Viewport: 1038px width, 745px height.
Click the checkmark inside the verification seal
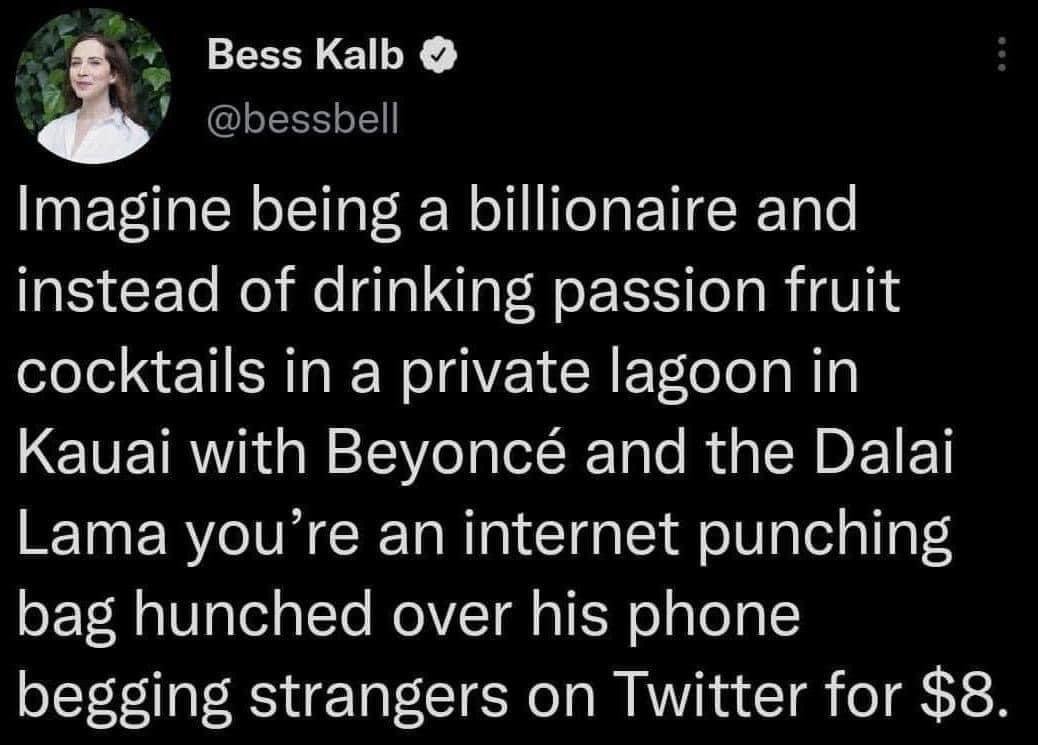pos(436,57)
